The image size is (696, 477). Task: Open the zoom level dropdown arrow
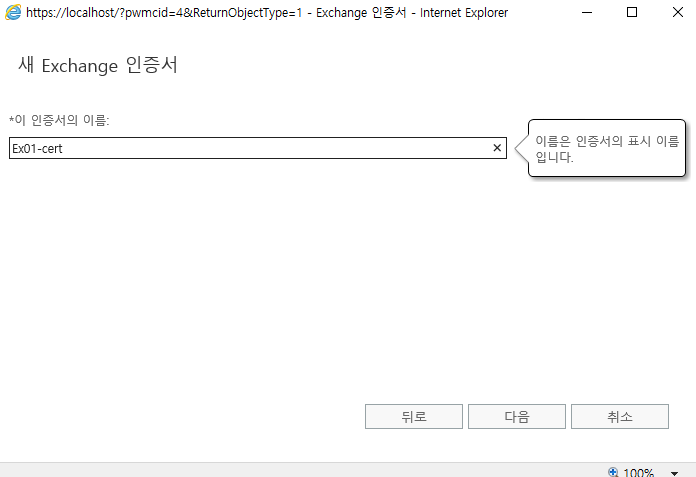click(674, 473)
